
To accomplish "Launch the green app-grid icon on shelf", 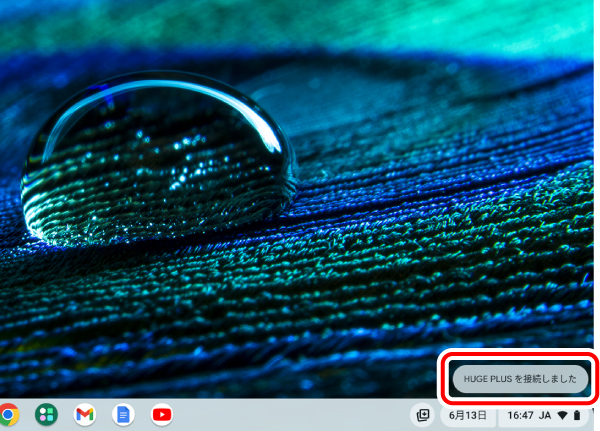I will 46,414.
